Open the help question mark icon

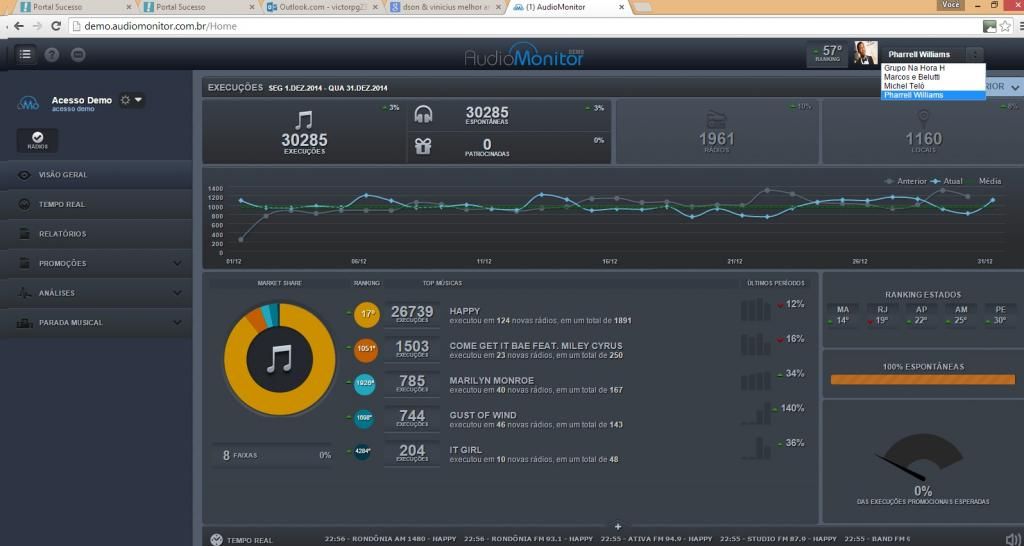(x=52, y=55)
